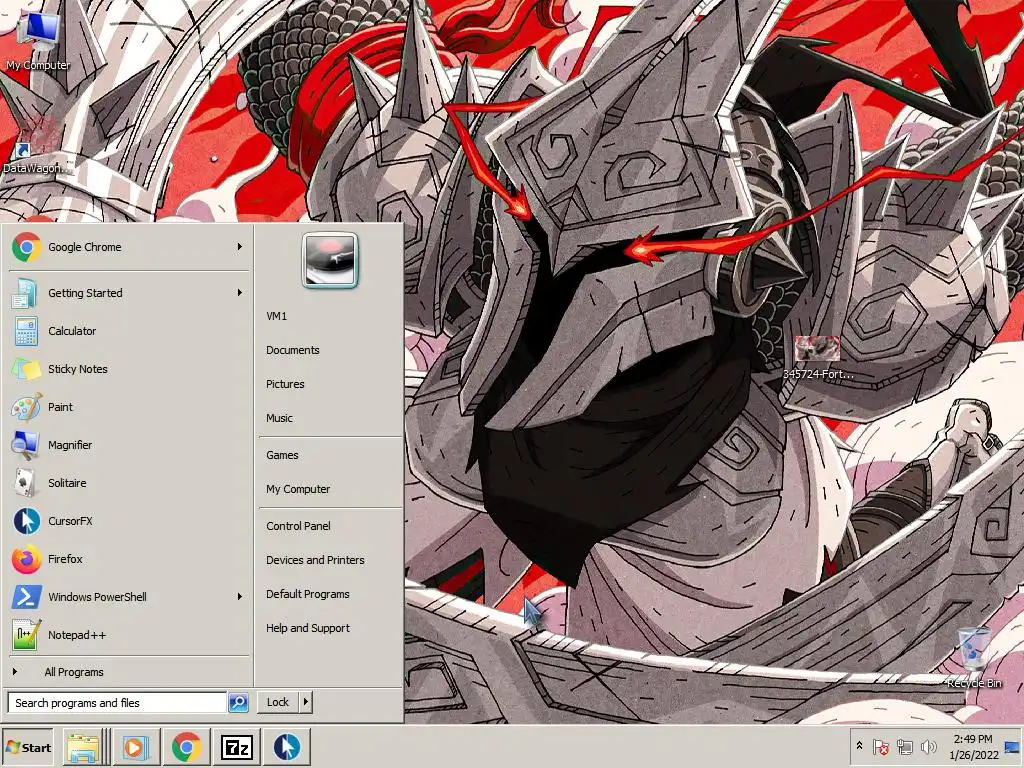Viewport: 1024px width, 768px height.
Task: Open Sticky Notes program
Action: tap(129, 369)
